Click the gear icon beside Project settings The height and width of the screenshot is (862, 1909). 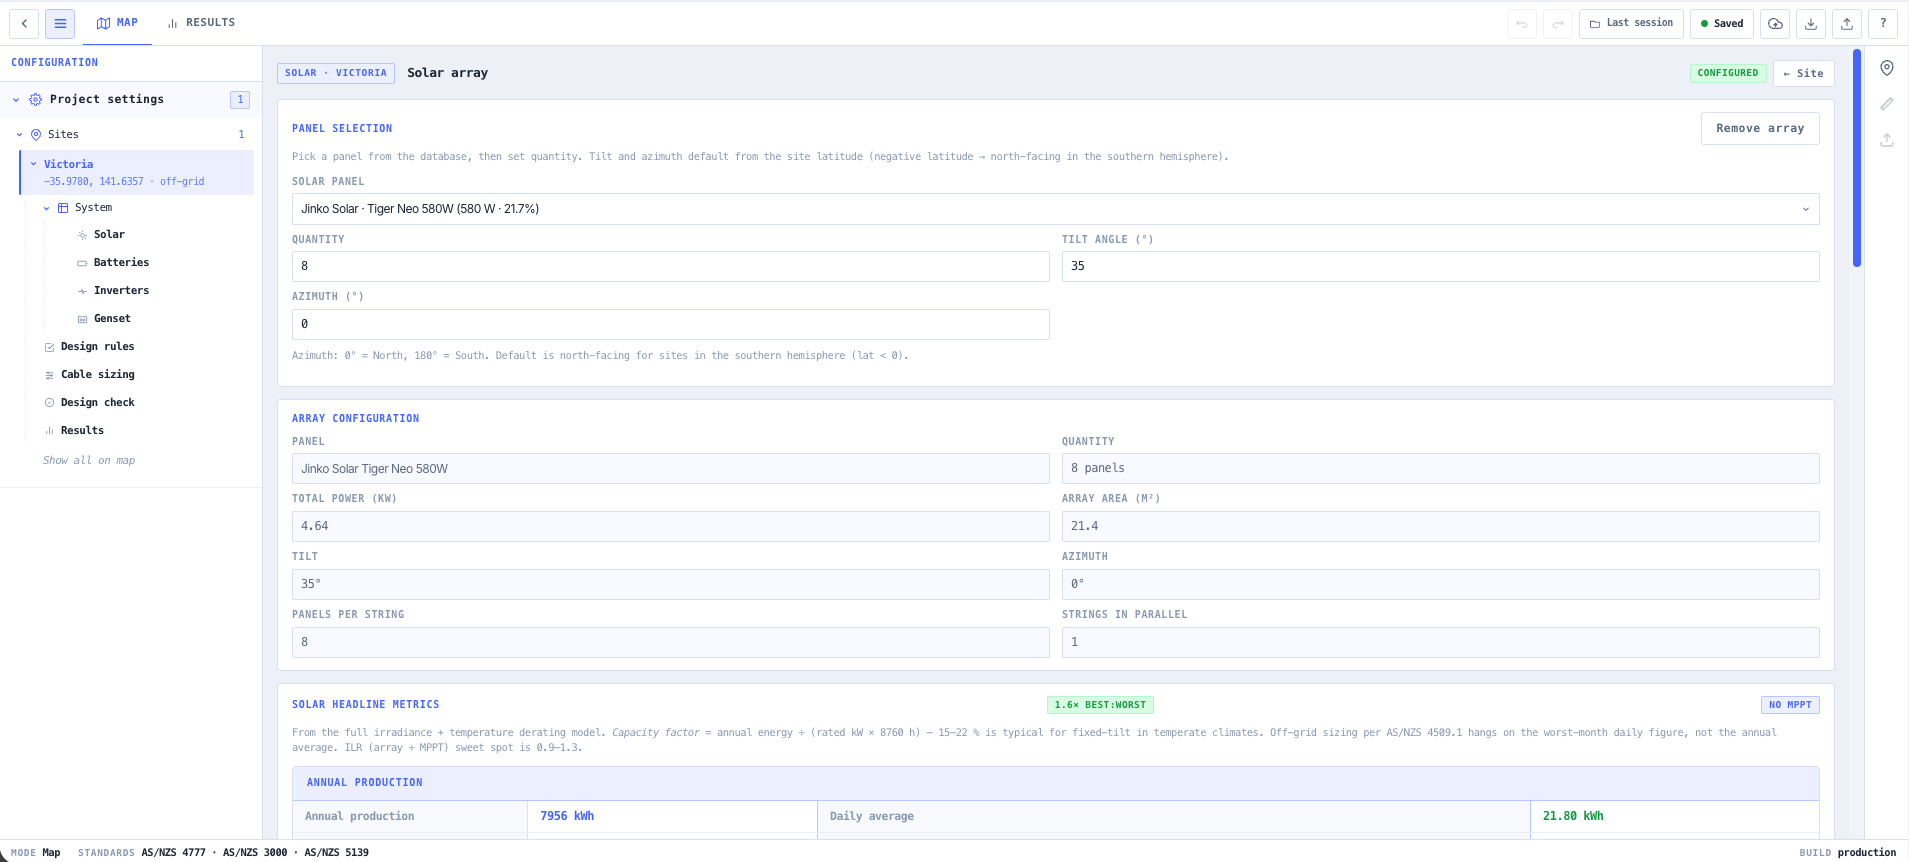36,99
